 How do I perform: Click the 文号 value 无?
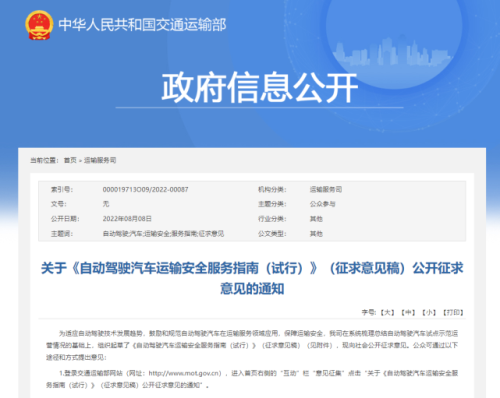pyautogui.click(x=106, y=204)
